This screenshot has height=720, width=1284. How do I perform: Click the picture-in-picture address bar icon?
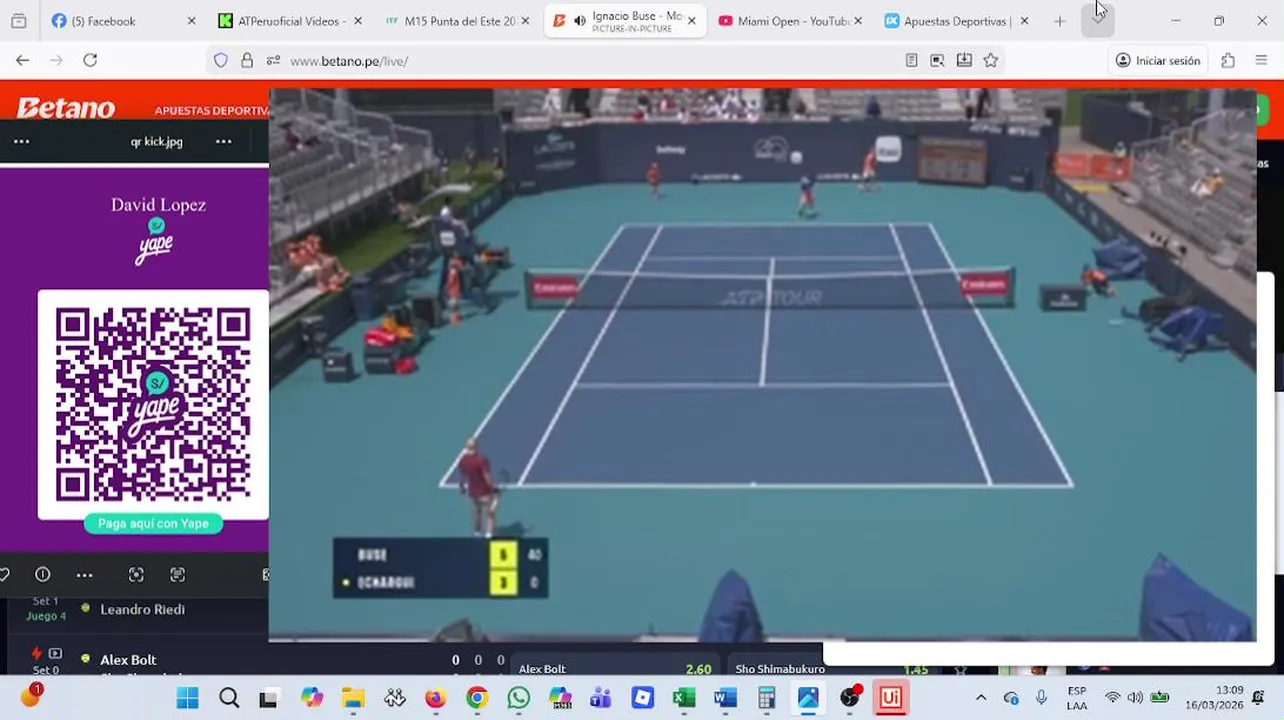click(x=937, y=61)
